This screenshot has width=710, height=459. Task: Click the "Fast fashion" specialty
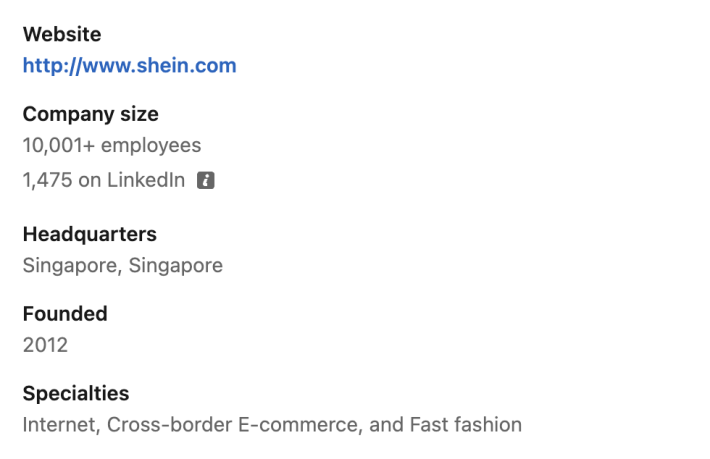465,425
